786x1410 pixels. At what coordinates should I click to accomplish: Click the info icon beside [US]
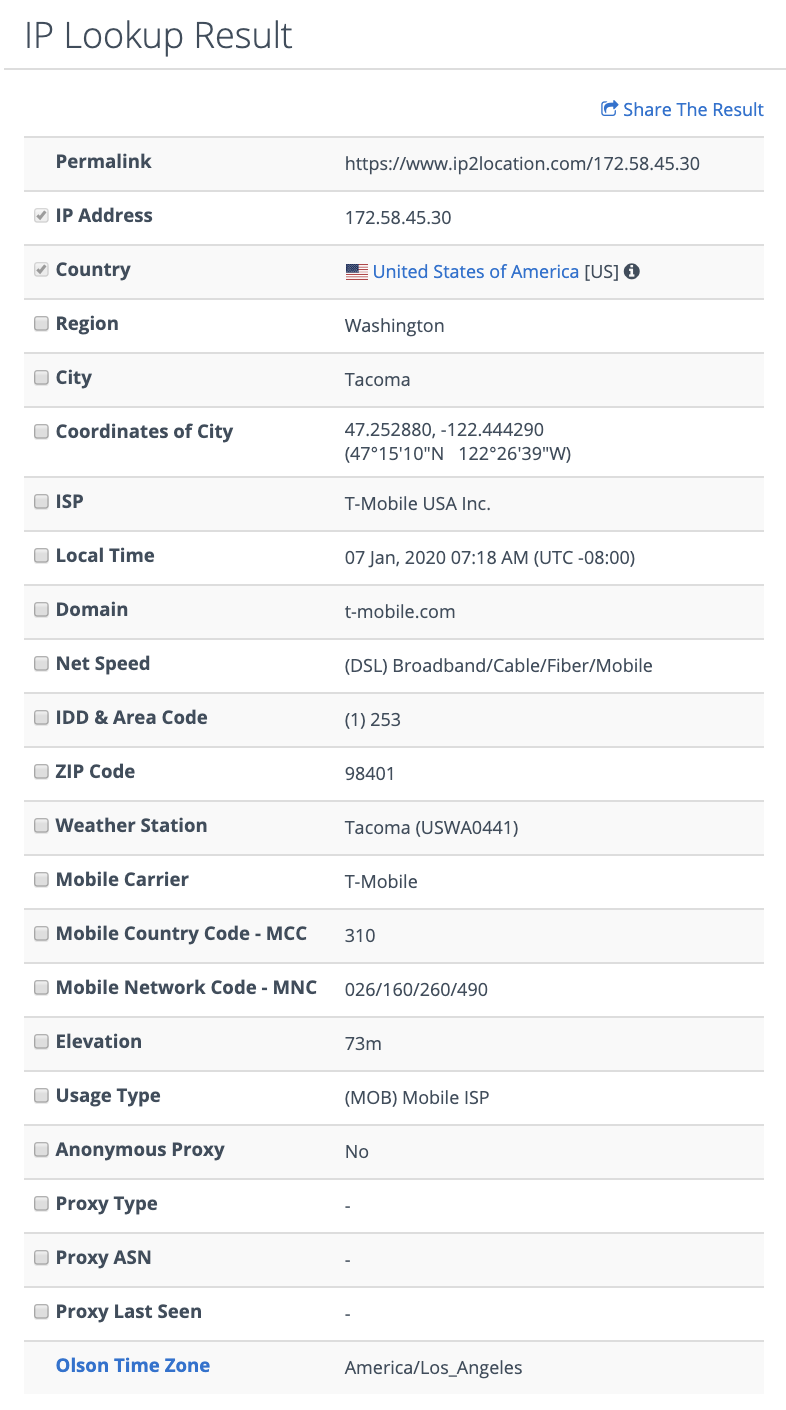[x=632, y=271]
